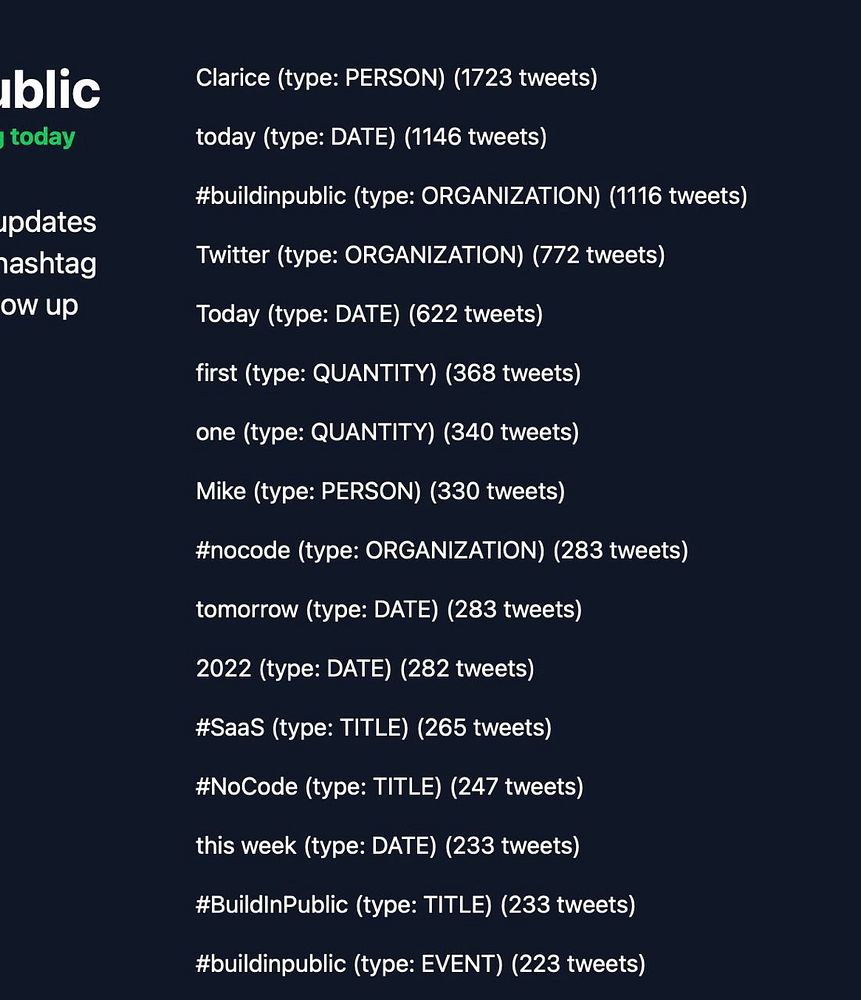This screenshot has width=861, height=1000.
Task: Open the #SaaS TITLE entry
Action: pyautogui.click(x=373, y=727)
